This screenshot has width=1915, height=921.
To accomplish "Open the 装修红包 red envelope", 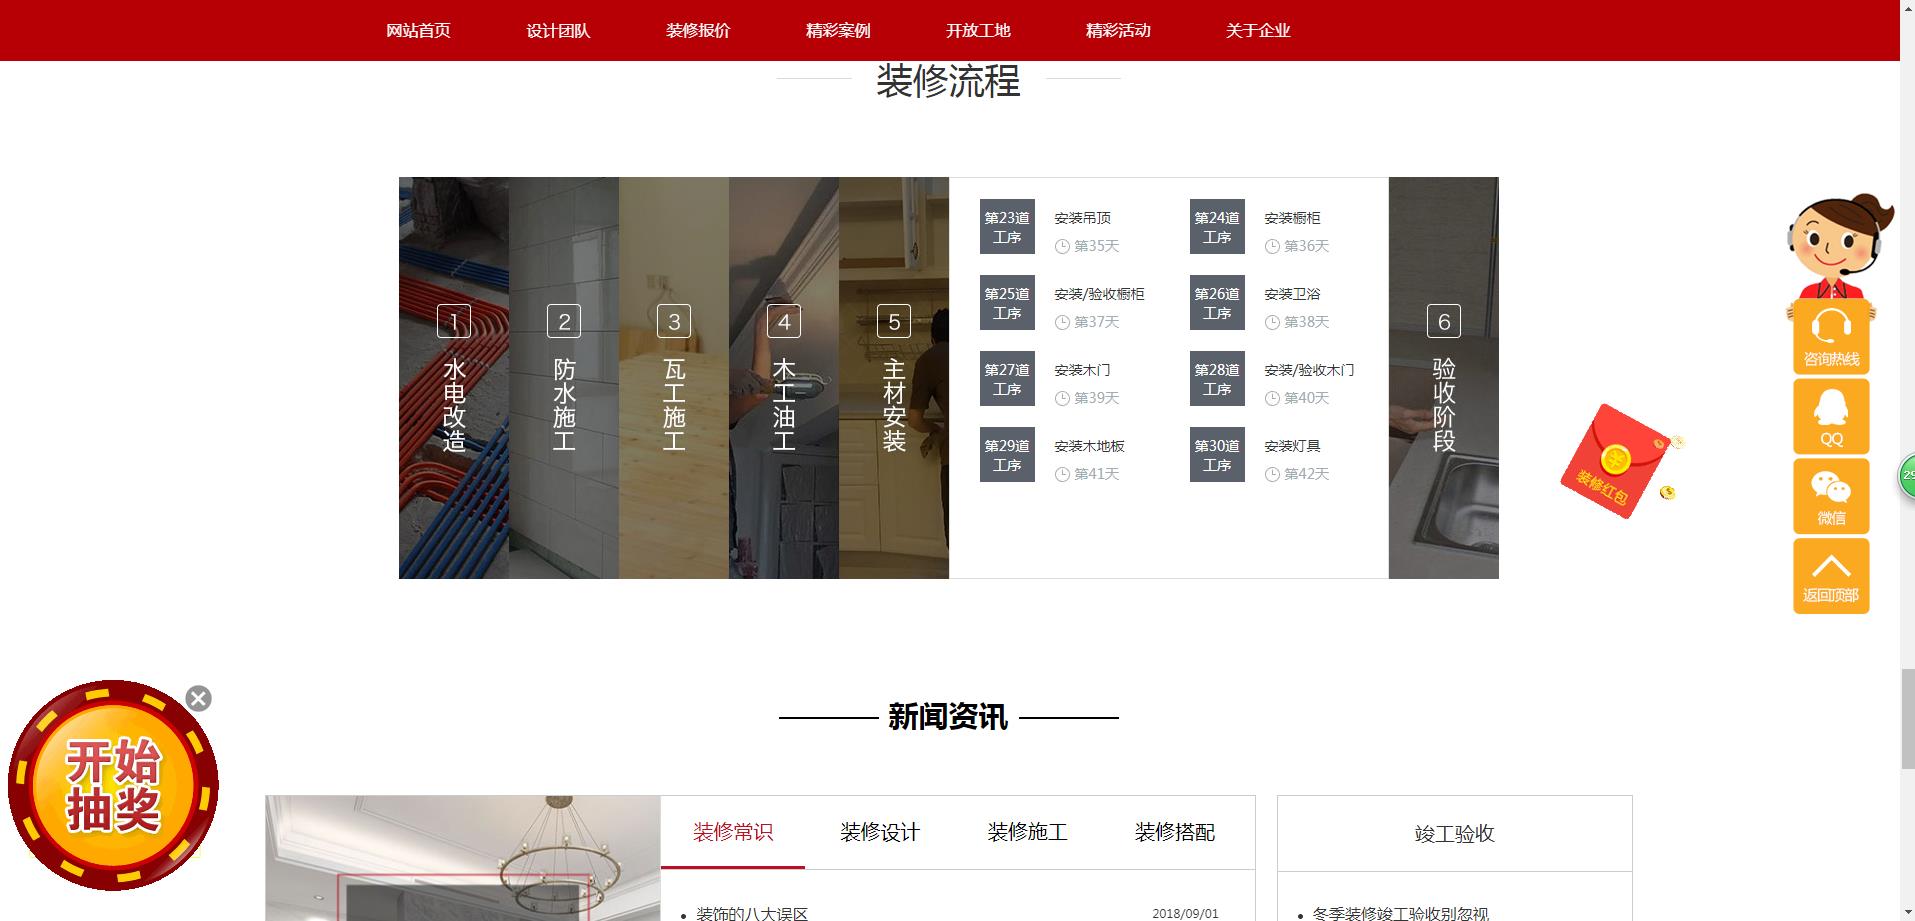I will pyautogui.click(x=1615, y=462).
